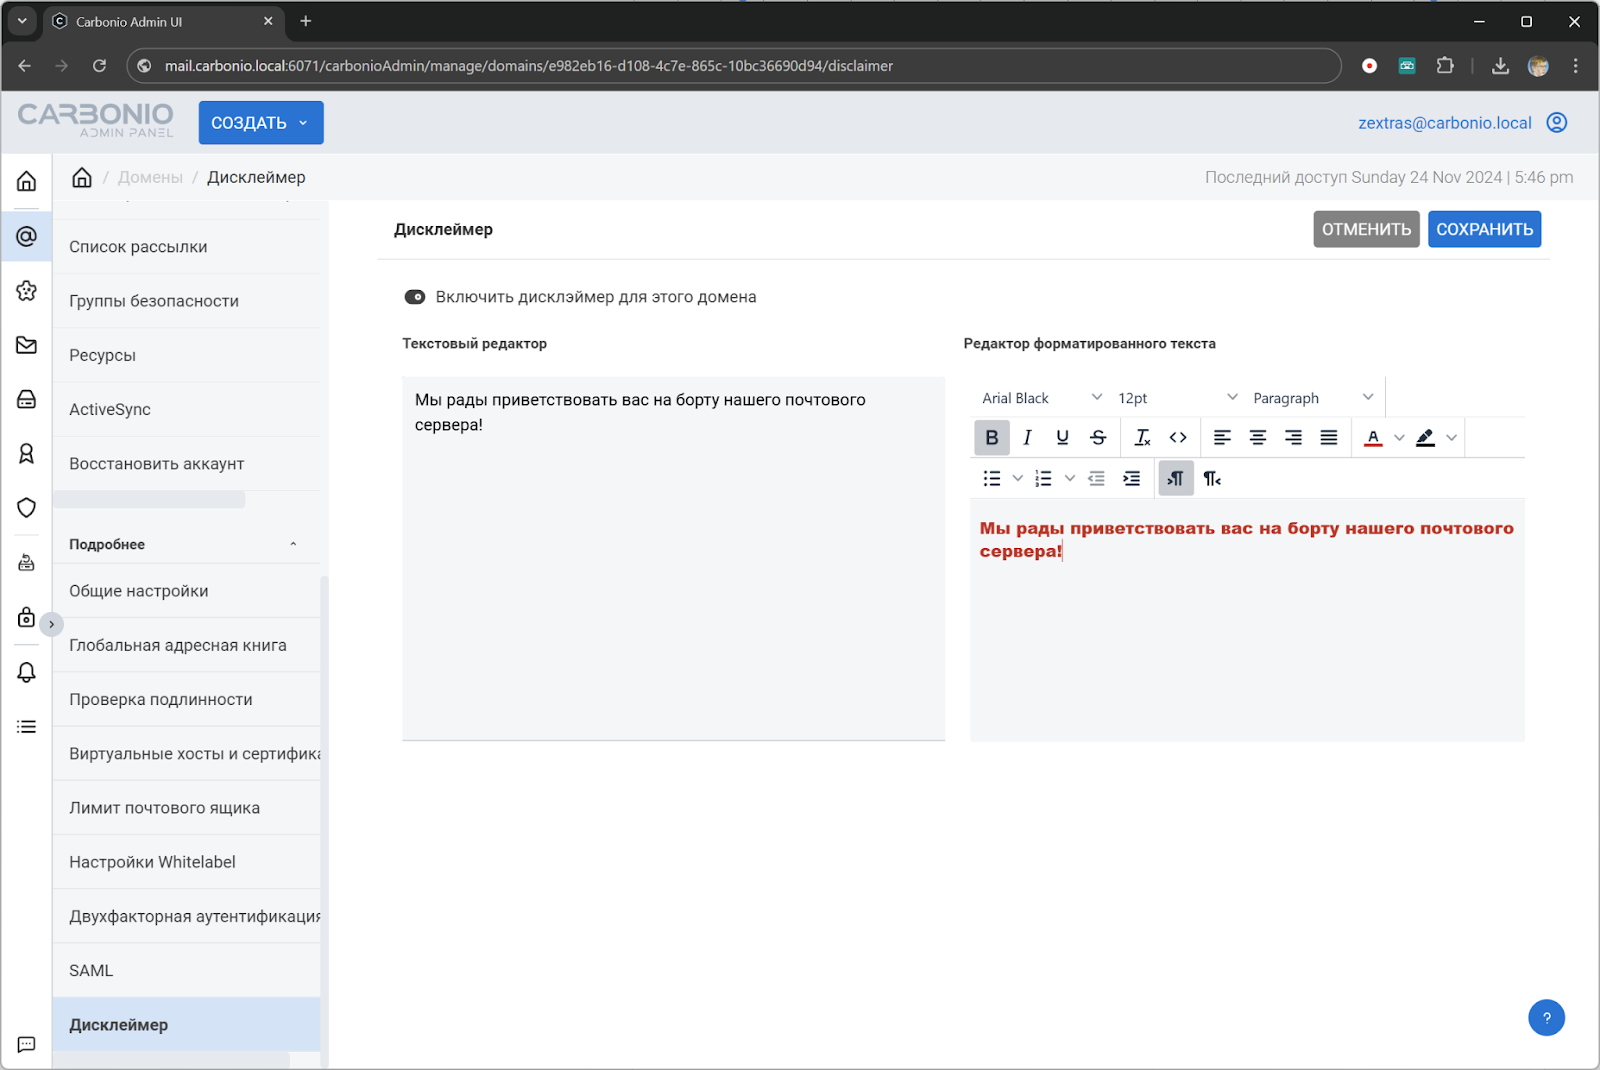
Task: Apply italic formatting in the editor toolbar
Action: coord(1027,437)
